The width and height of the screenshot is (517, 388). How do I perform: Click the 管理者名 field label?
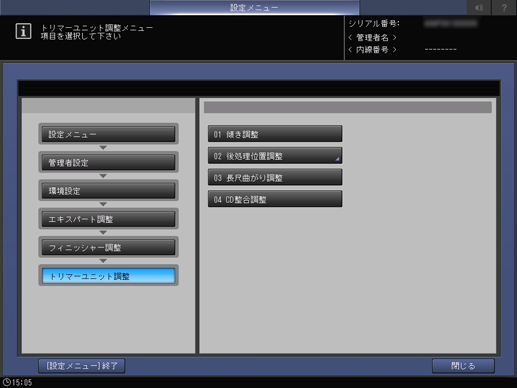[x=372, y=37]
